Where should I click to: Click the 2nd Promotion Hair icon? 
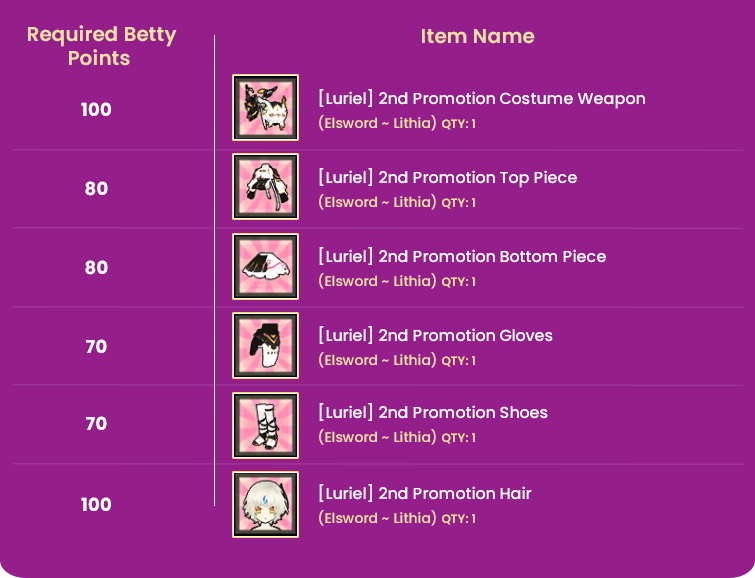click(265, 504)
